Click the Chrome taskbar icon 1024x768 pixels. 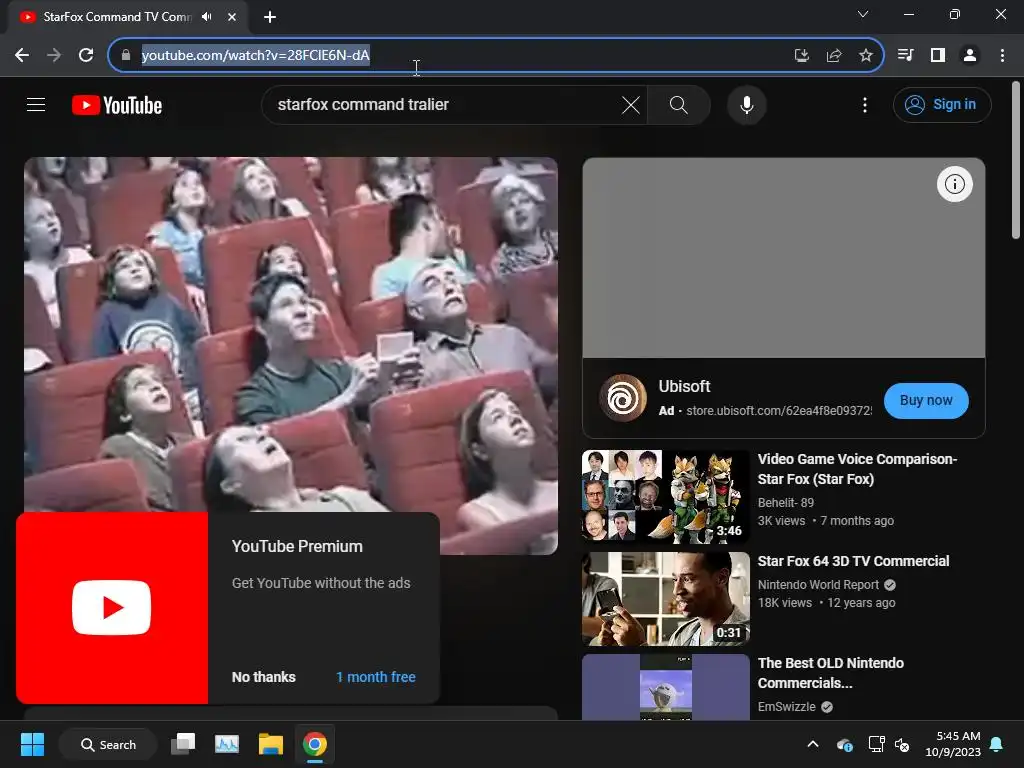tap(315, 744)
